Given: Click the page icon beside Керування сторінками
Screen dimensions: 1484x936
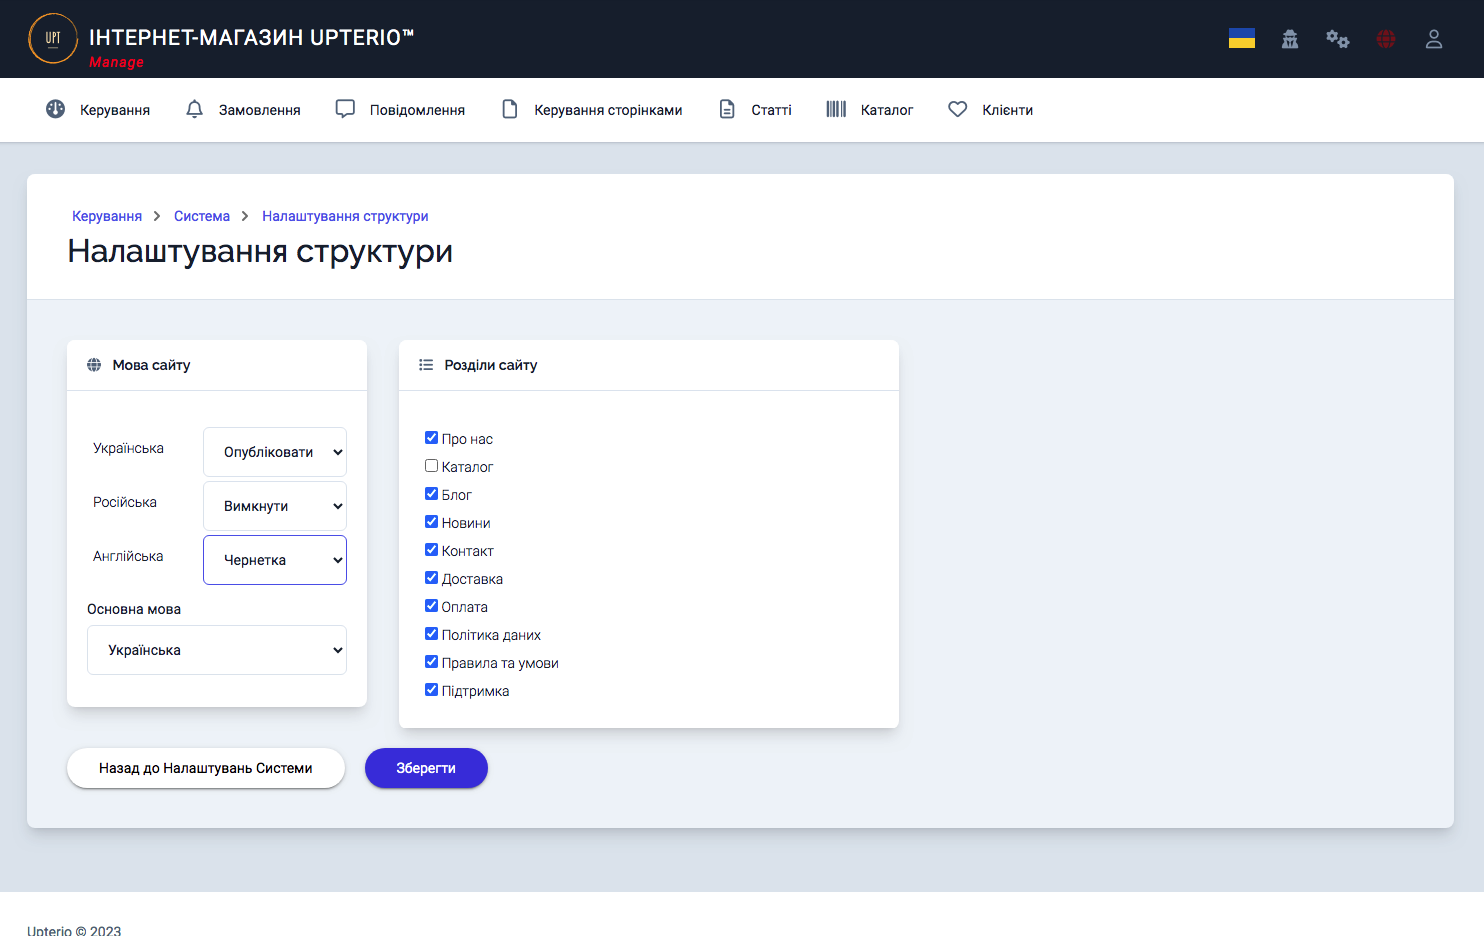Looking at the screenshot, I should [510, 109].
